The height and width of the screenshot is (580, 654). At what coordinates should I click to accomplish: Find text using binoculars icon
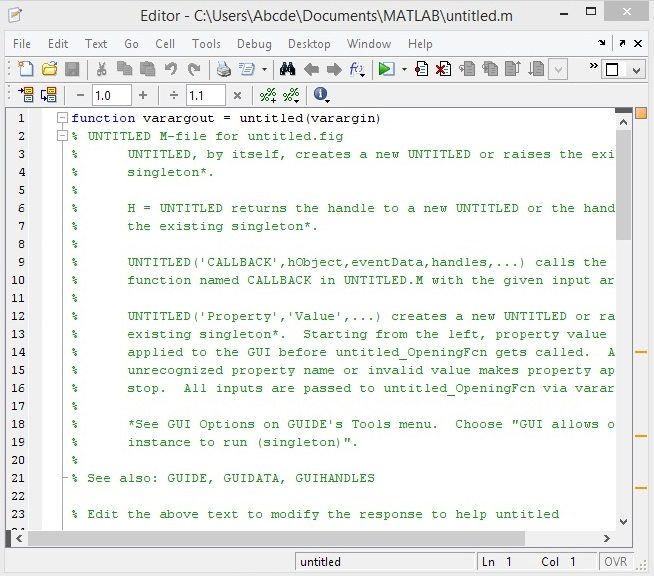tap(287, 69)
